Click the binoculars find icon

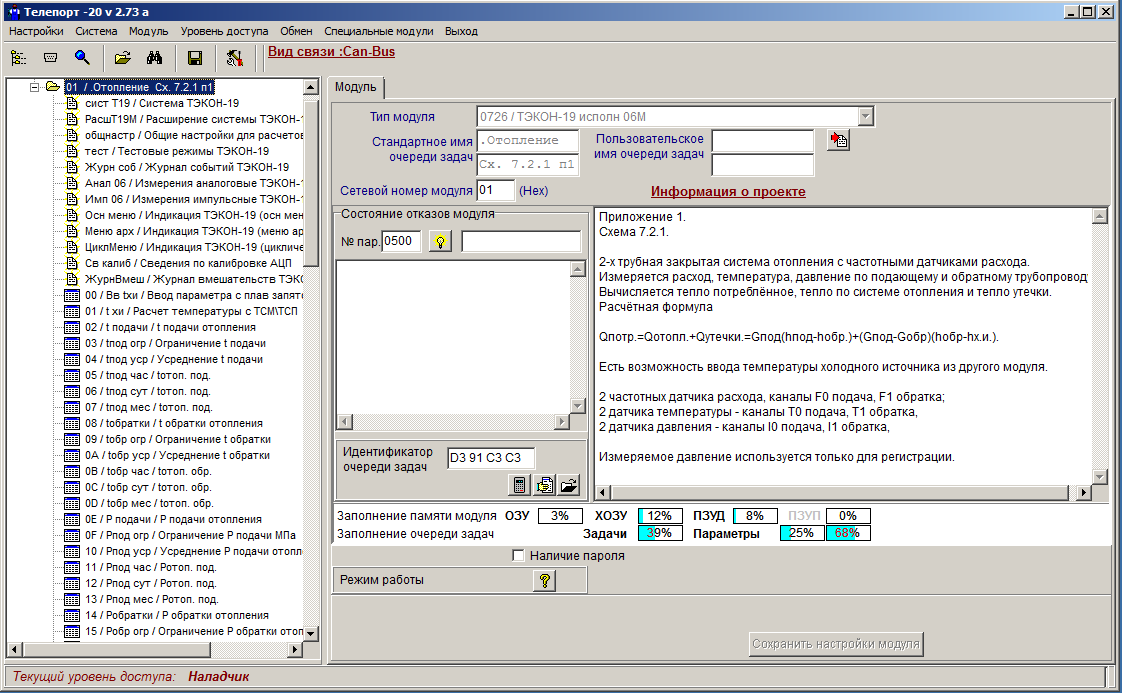click(155, 58)
